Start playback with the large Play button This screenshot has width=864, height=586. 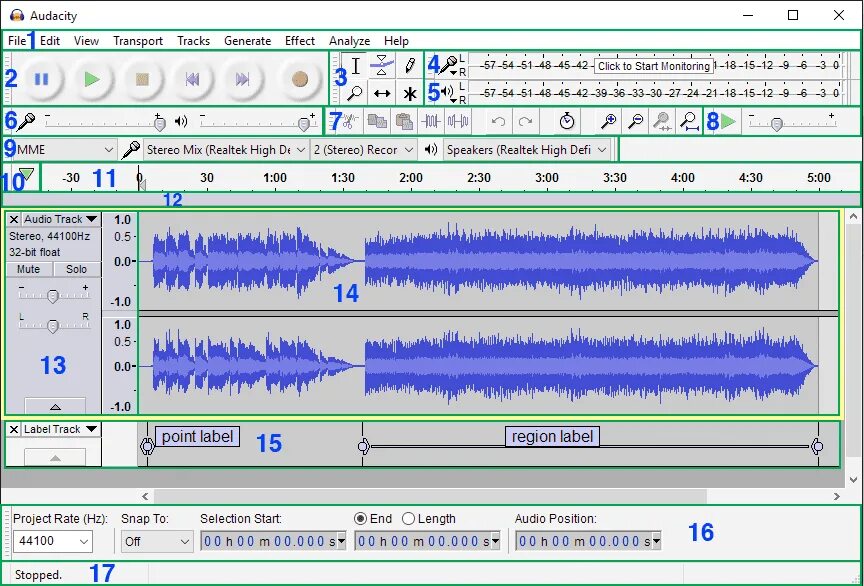click(x=91, y=79)
